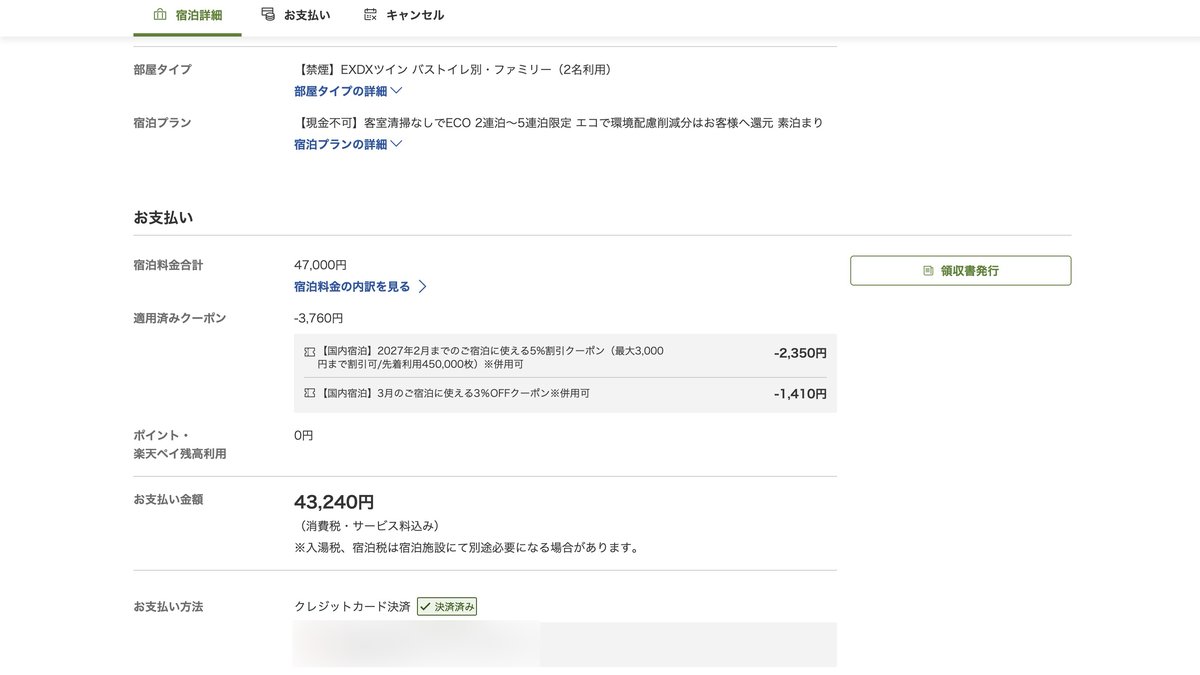Click the coupon icon for 3%OFFクーポン

(x=310, y=393)
